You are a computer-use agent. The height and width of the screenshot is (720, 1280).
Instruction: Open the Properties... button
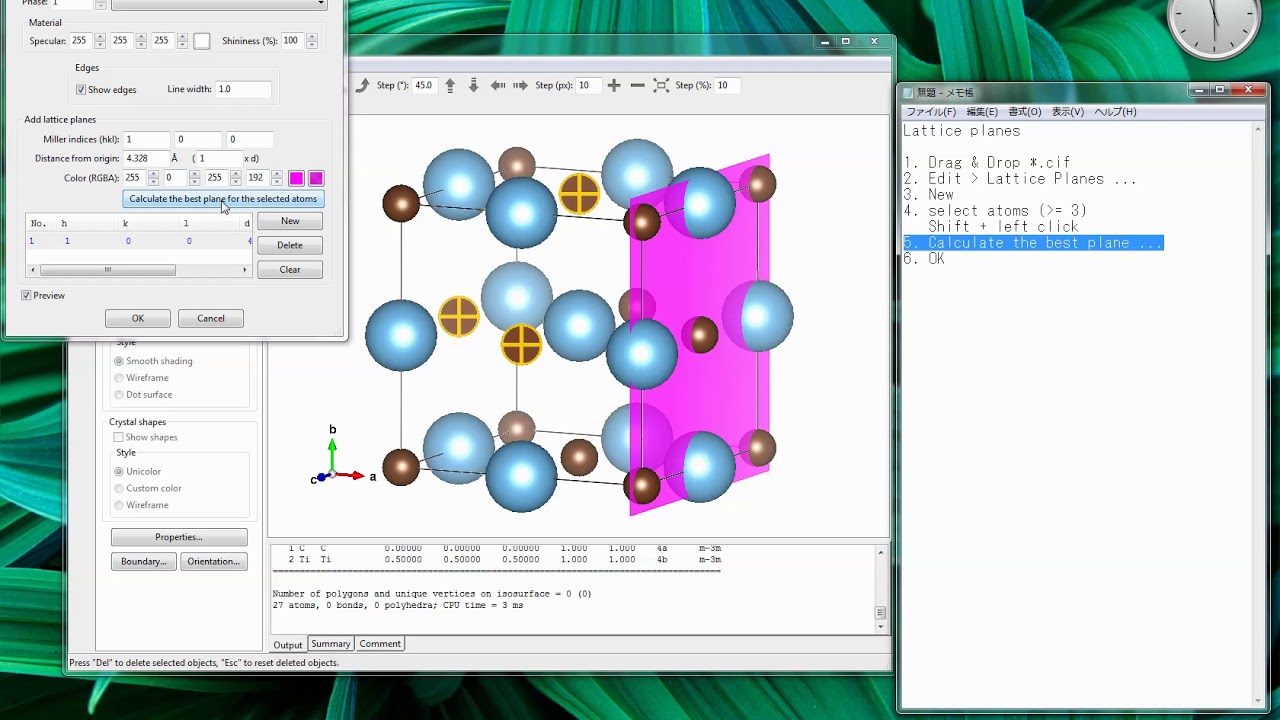click(x=179, y=538)
